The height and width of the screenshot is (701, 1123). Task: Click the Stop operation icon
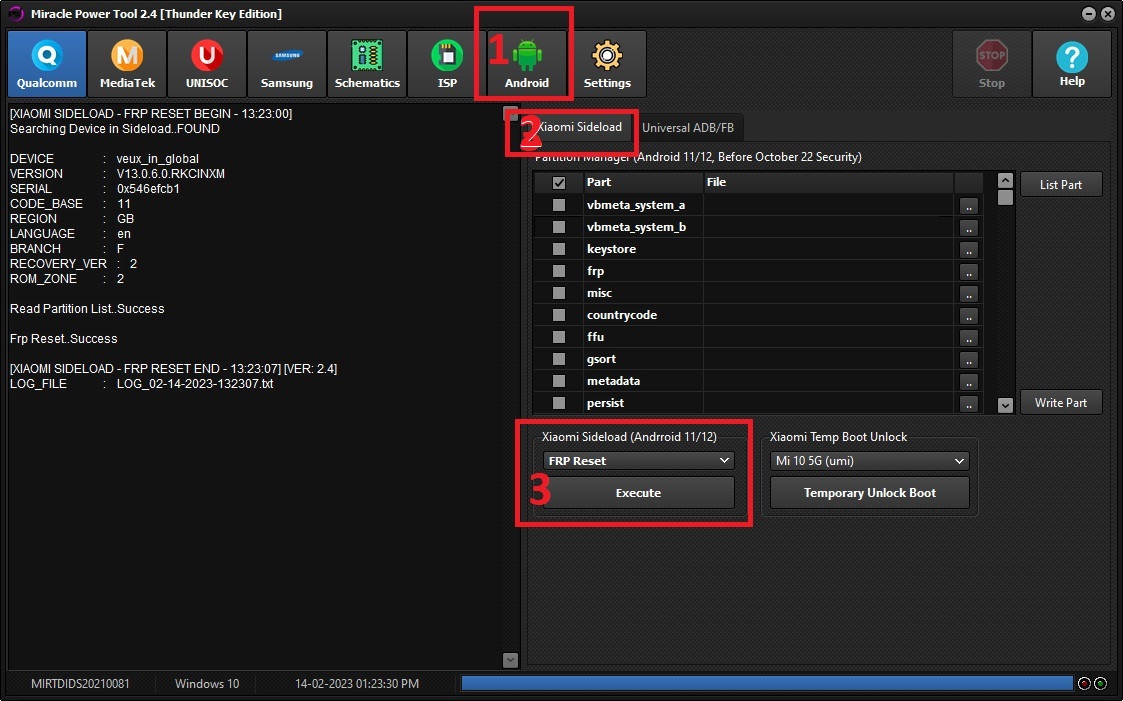coord(992,64)
